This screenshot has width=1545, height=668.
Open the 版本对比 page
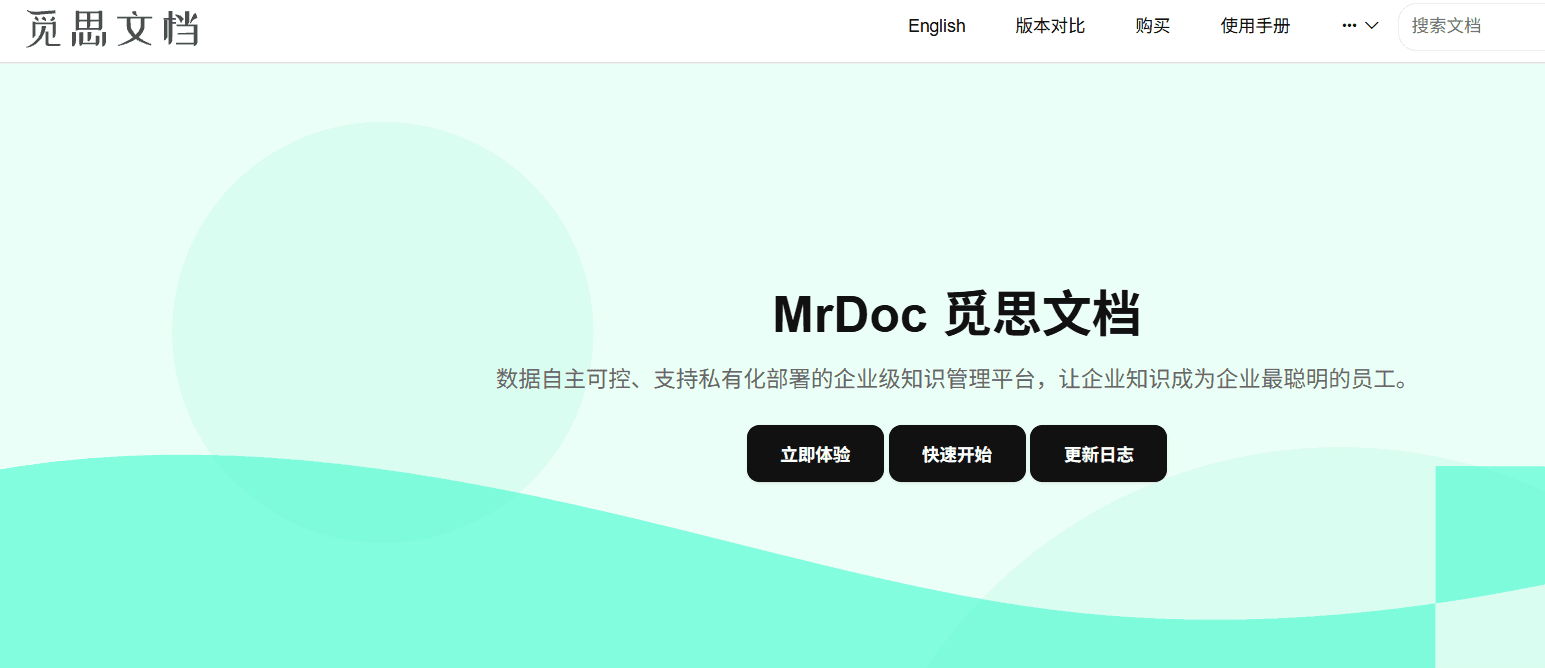point(1050,26)
